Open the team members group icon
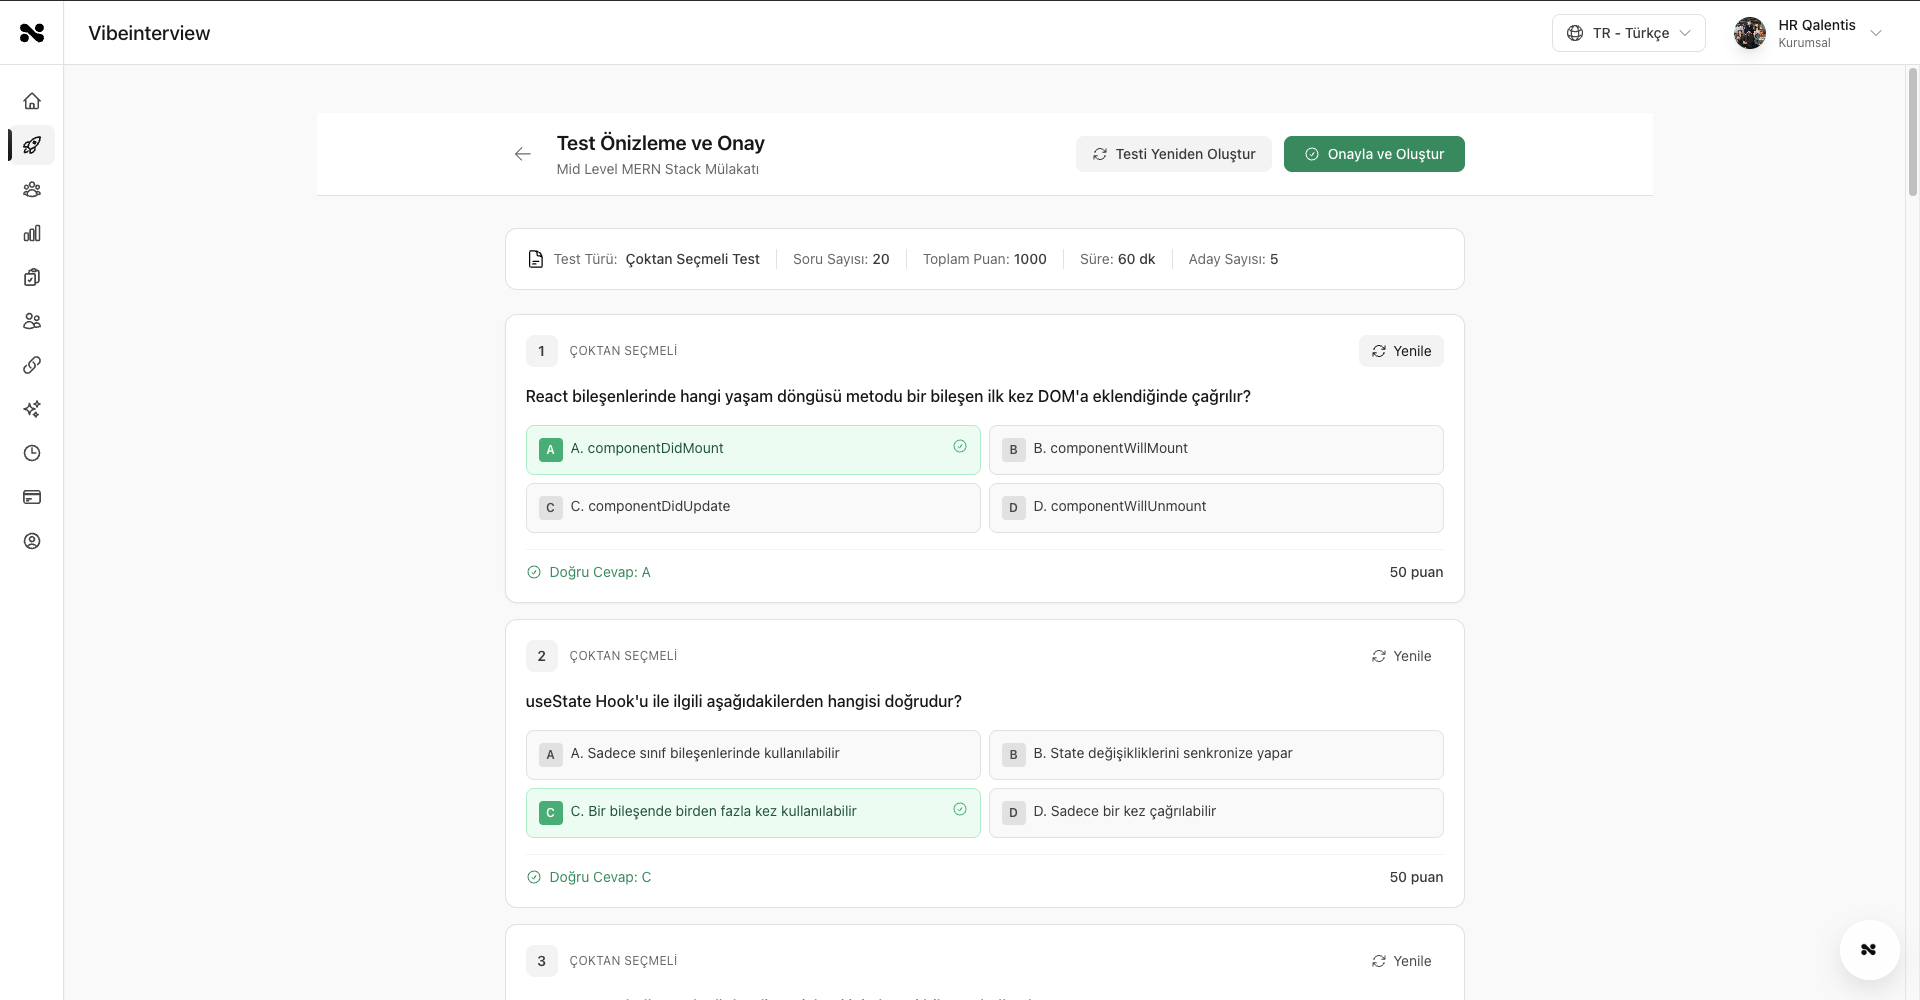The height and width of the screenshot is (1000, 1920). coord(32,189)
